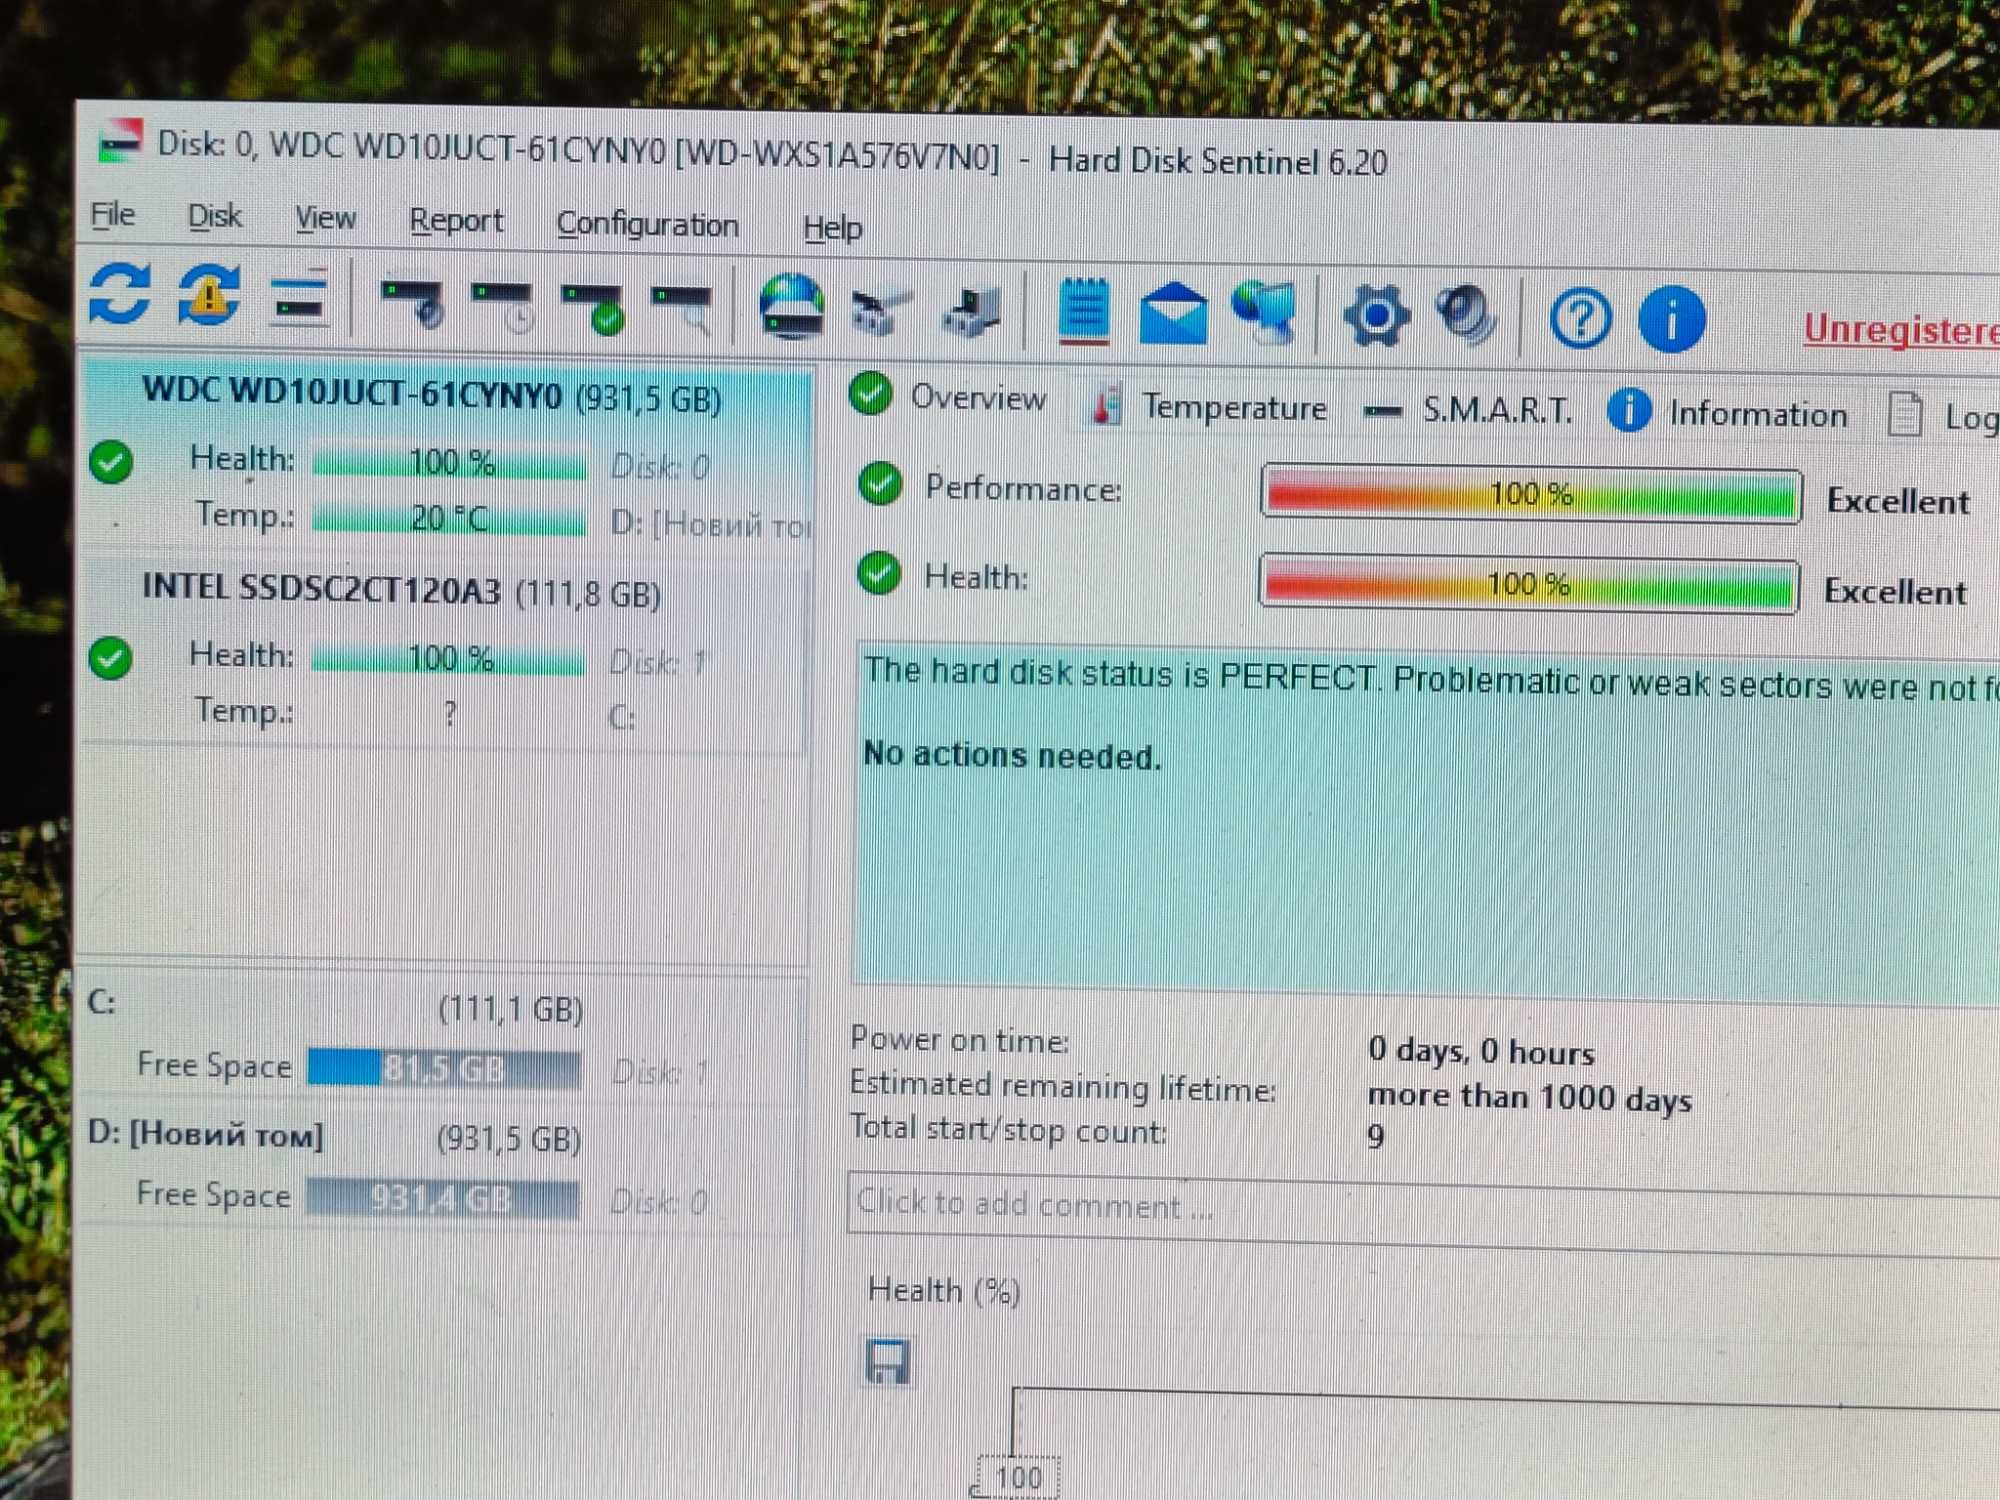The height and width of the screenshot is (1500, 2000).
Task: Click the globe over disk toolbar icon
Action: (x=791, y=308)
